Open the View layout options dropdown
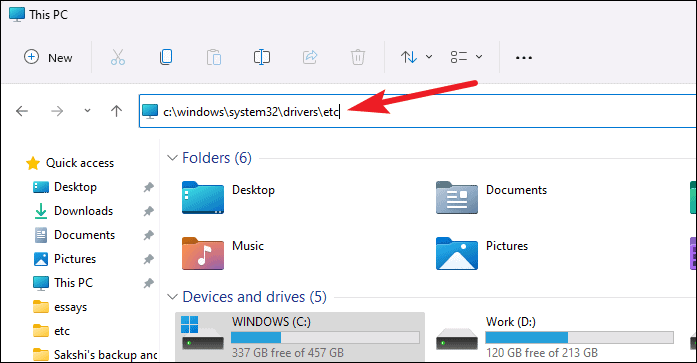Viewport: 697px width, 363px height. (466, 57)
